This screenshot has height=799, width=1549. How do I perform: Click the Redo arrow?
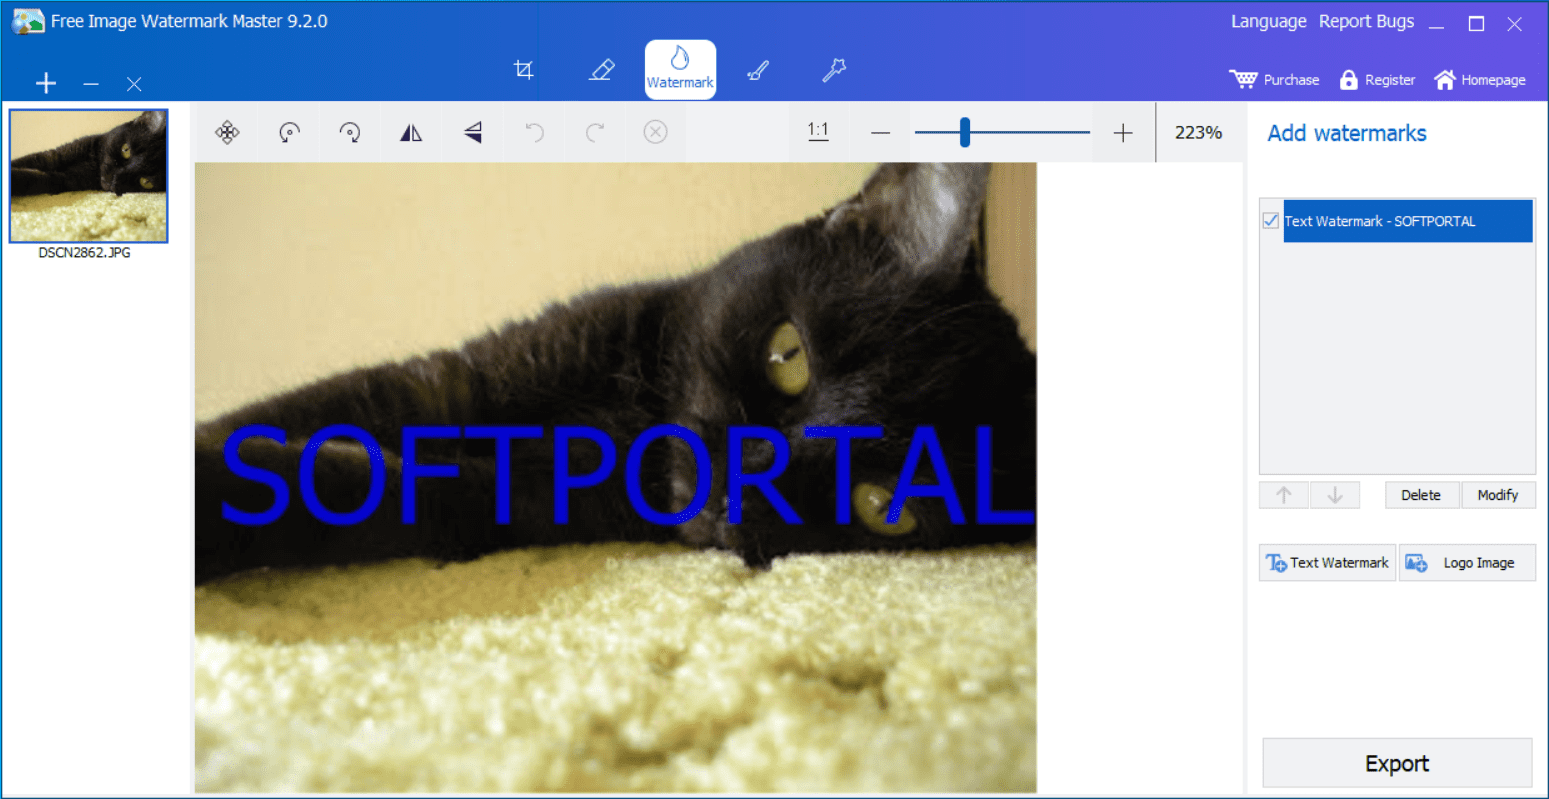coord(595,132)
